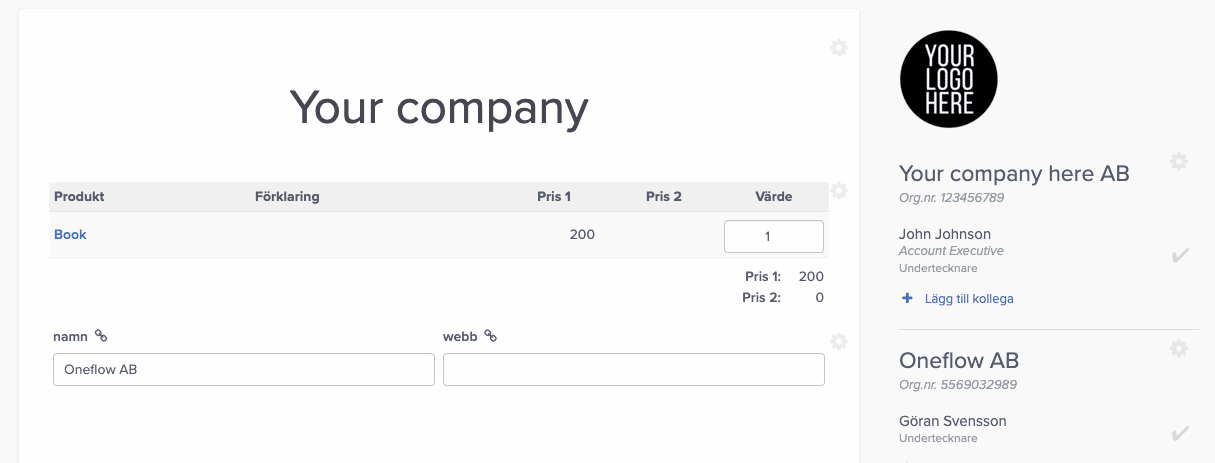This screenshot has height=463, width=1215.
Task: Select the Produkt column header
Action: 79,197
